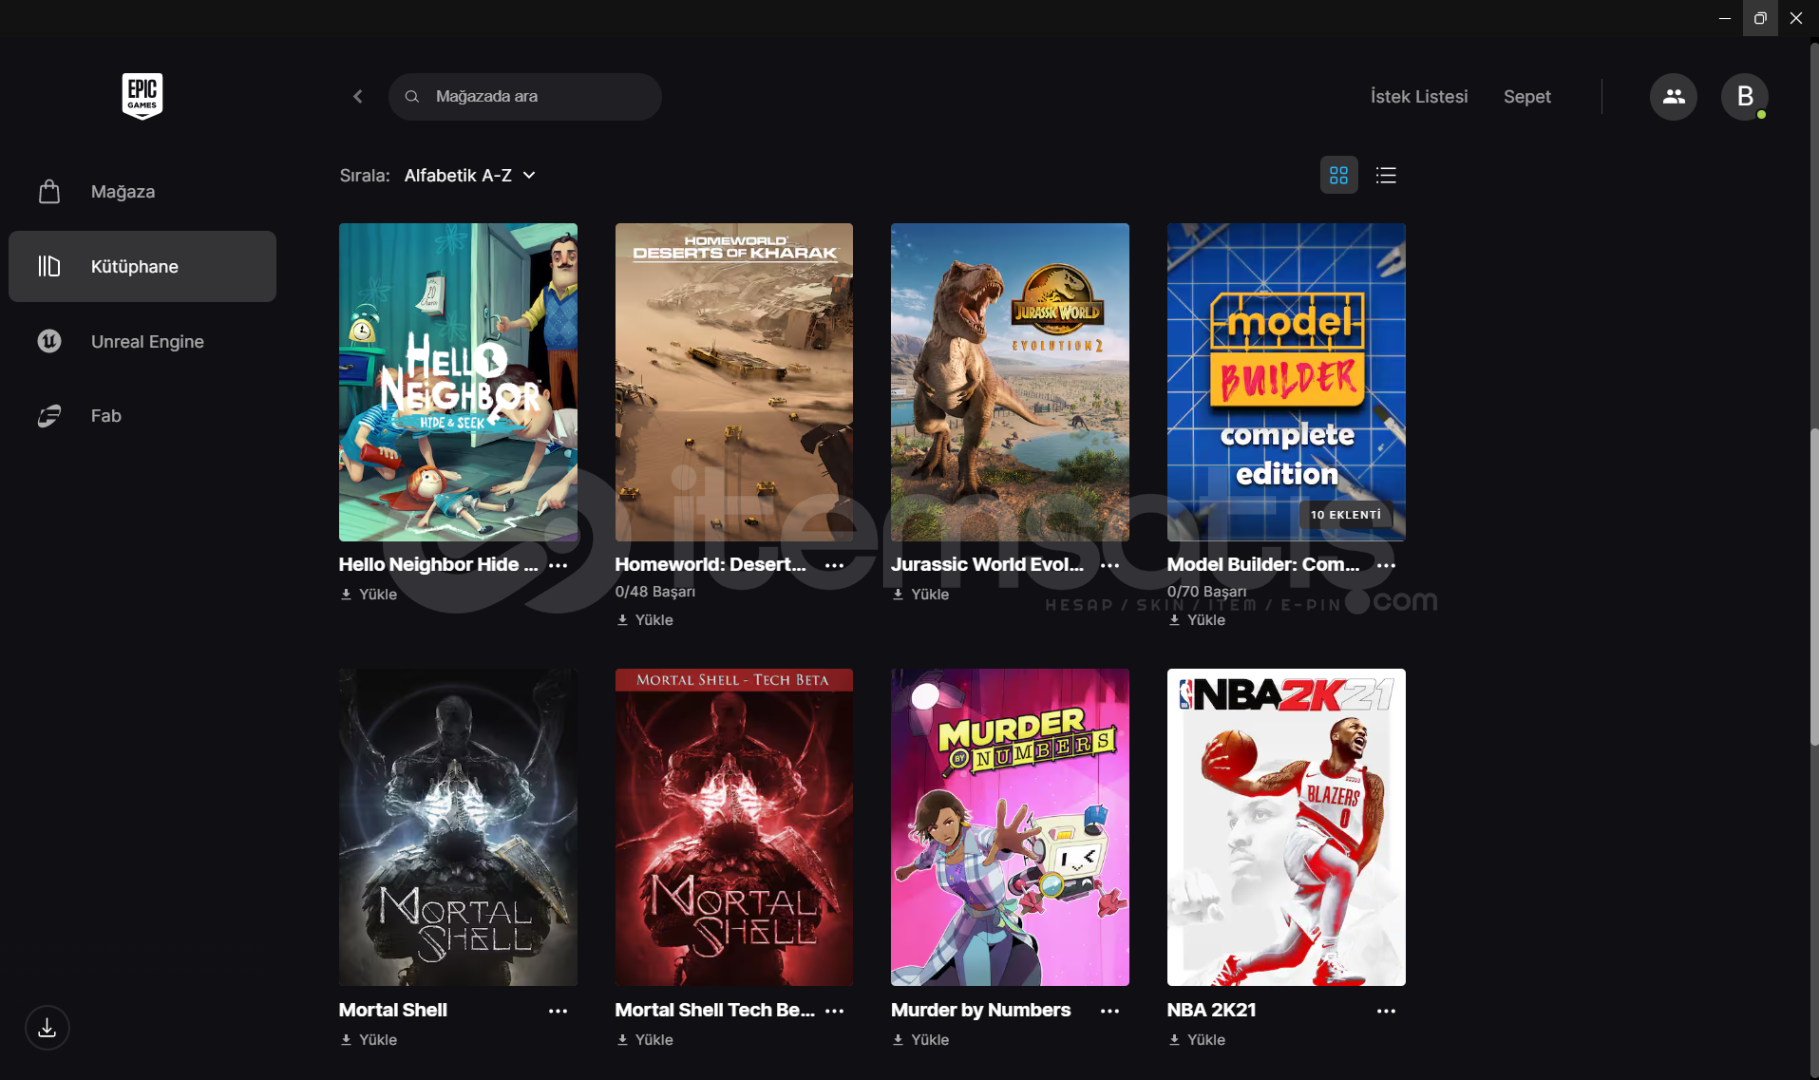This screenshot has height=1080, width=1819.
Task: Open Unreal Engine section
Action: click(142, 341)
